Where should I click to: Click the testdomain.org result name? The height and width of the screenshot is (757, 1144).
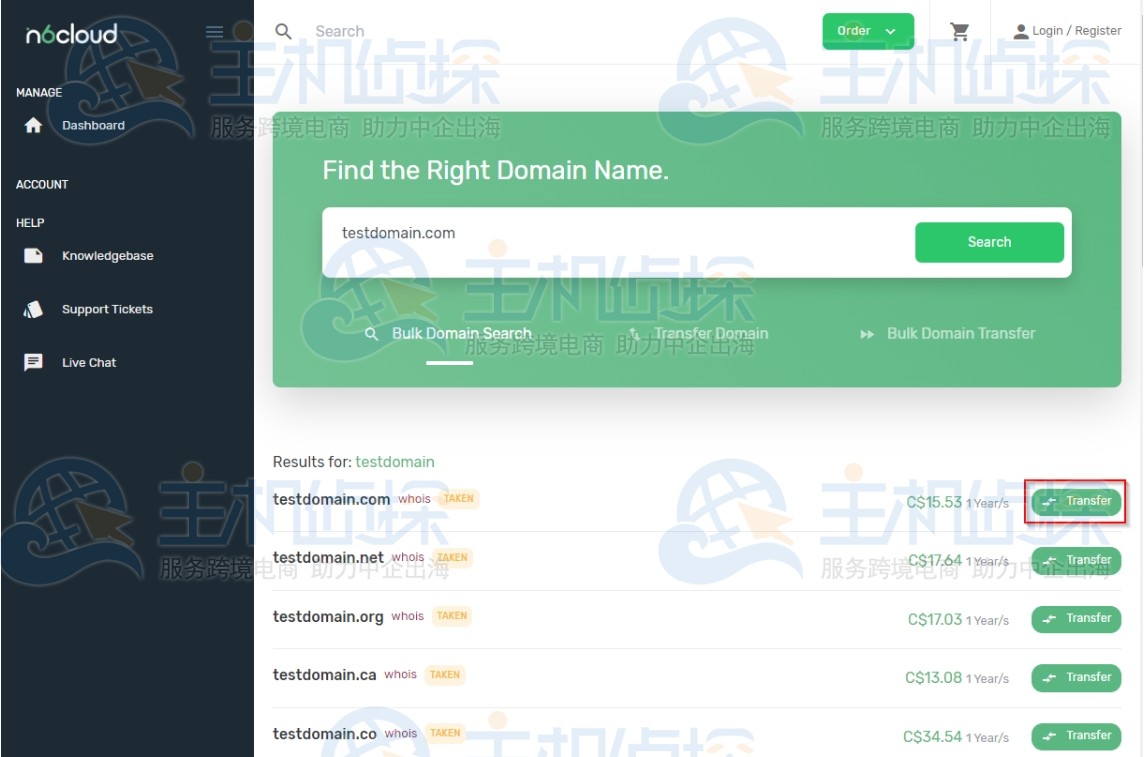[328, 617]
